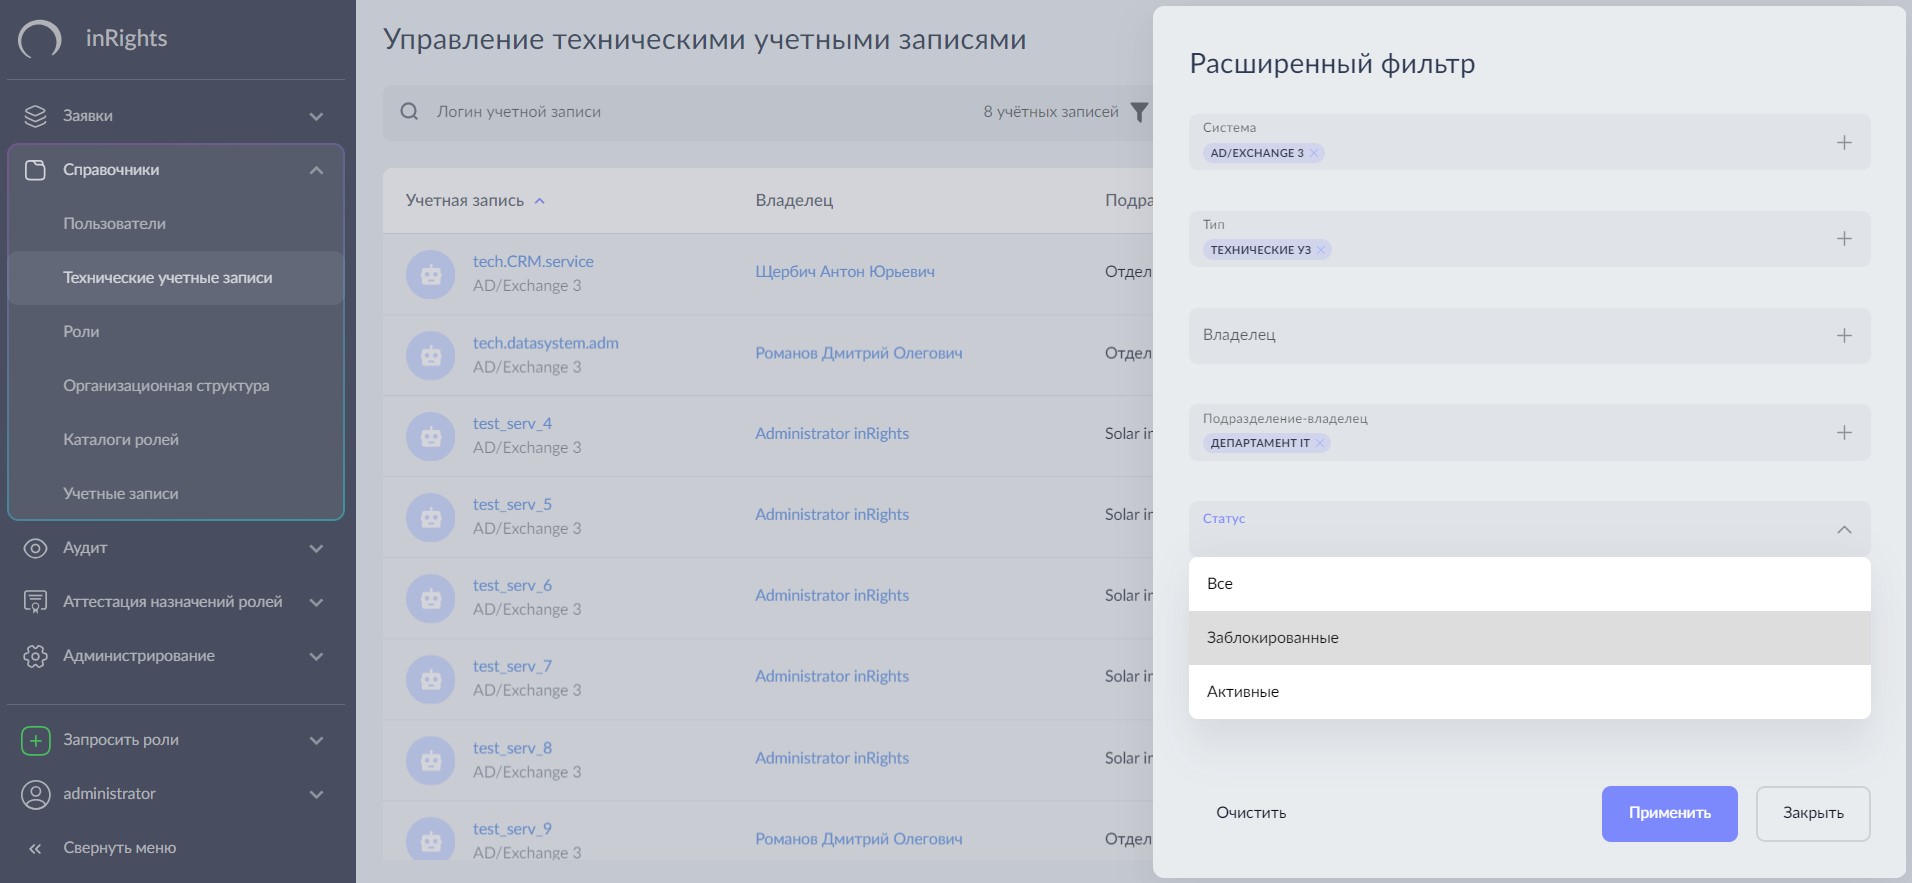Click the robot avatar of test_serv_6

click(x=431, y=598)
